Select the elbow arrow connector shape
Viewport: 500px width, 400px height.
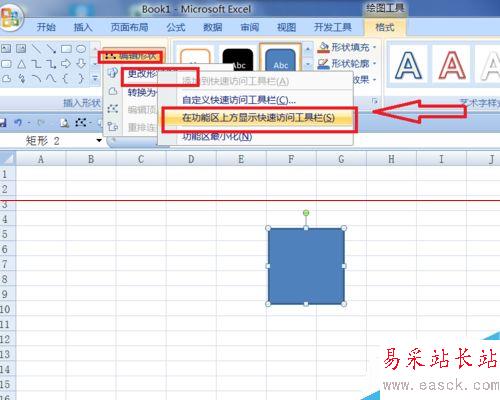[51, 64]
